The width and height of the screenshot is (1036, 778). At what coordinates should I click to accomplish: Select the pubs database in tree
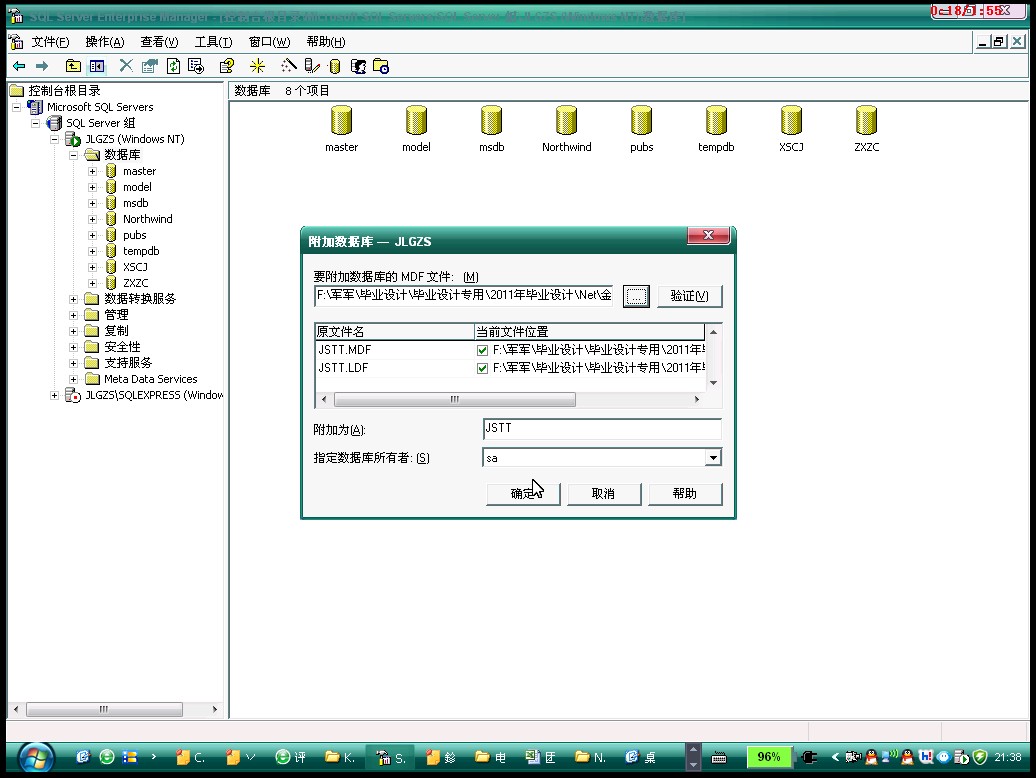pyautogui.click(x=134, y=235)
